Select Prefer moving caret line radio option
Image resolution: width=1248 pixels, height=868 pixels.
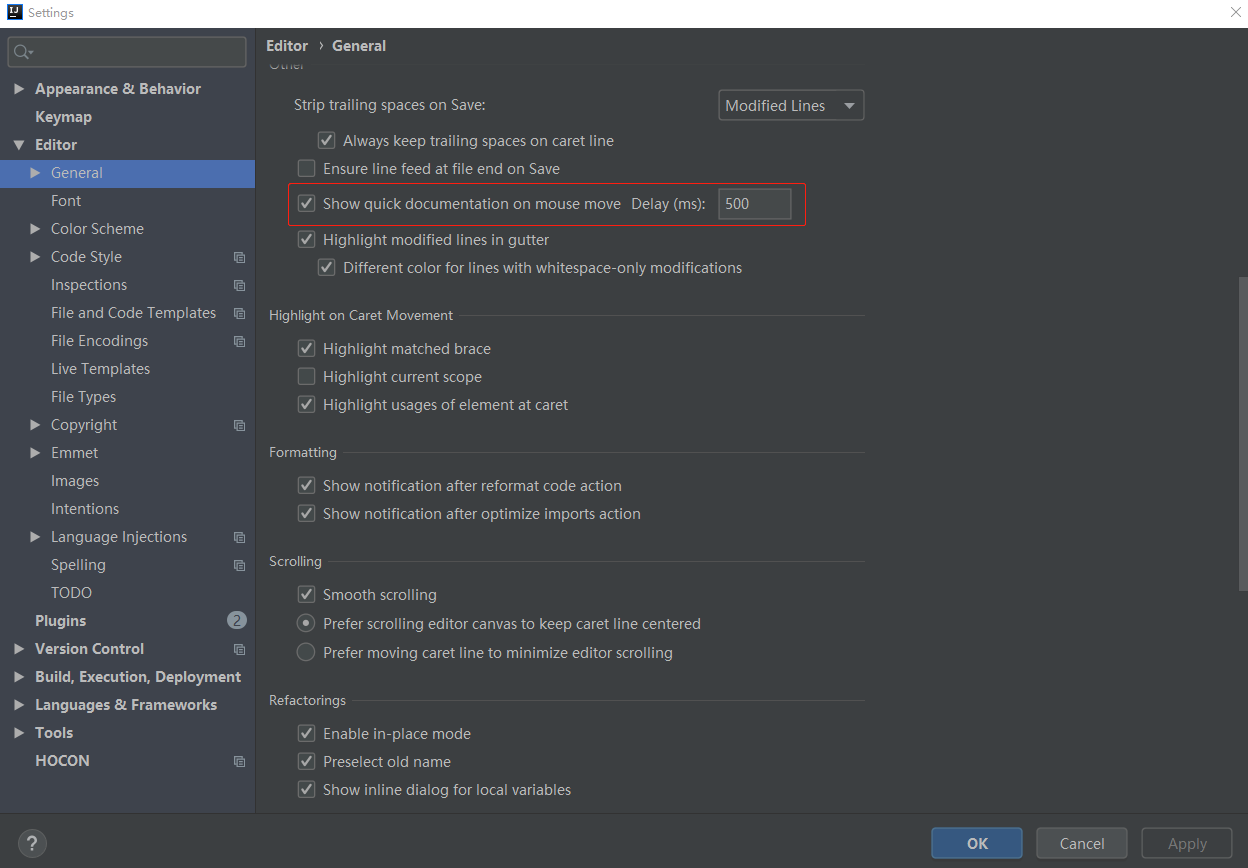coord(307,653)
